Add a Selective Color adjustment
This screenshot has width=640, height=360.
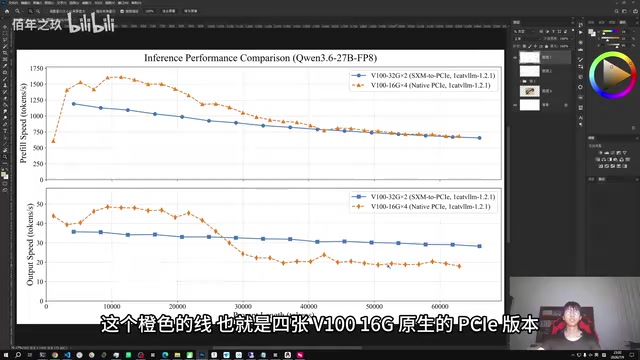pyautogui.click(x=618, y=166)
